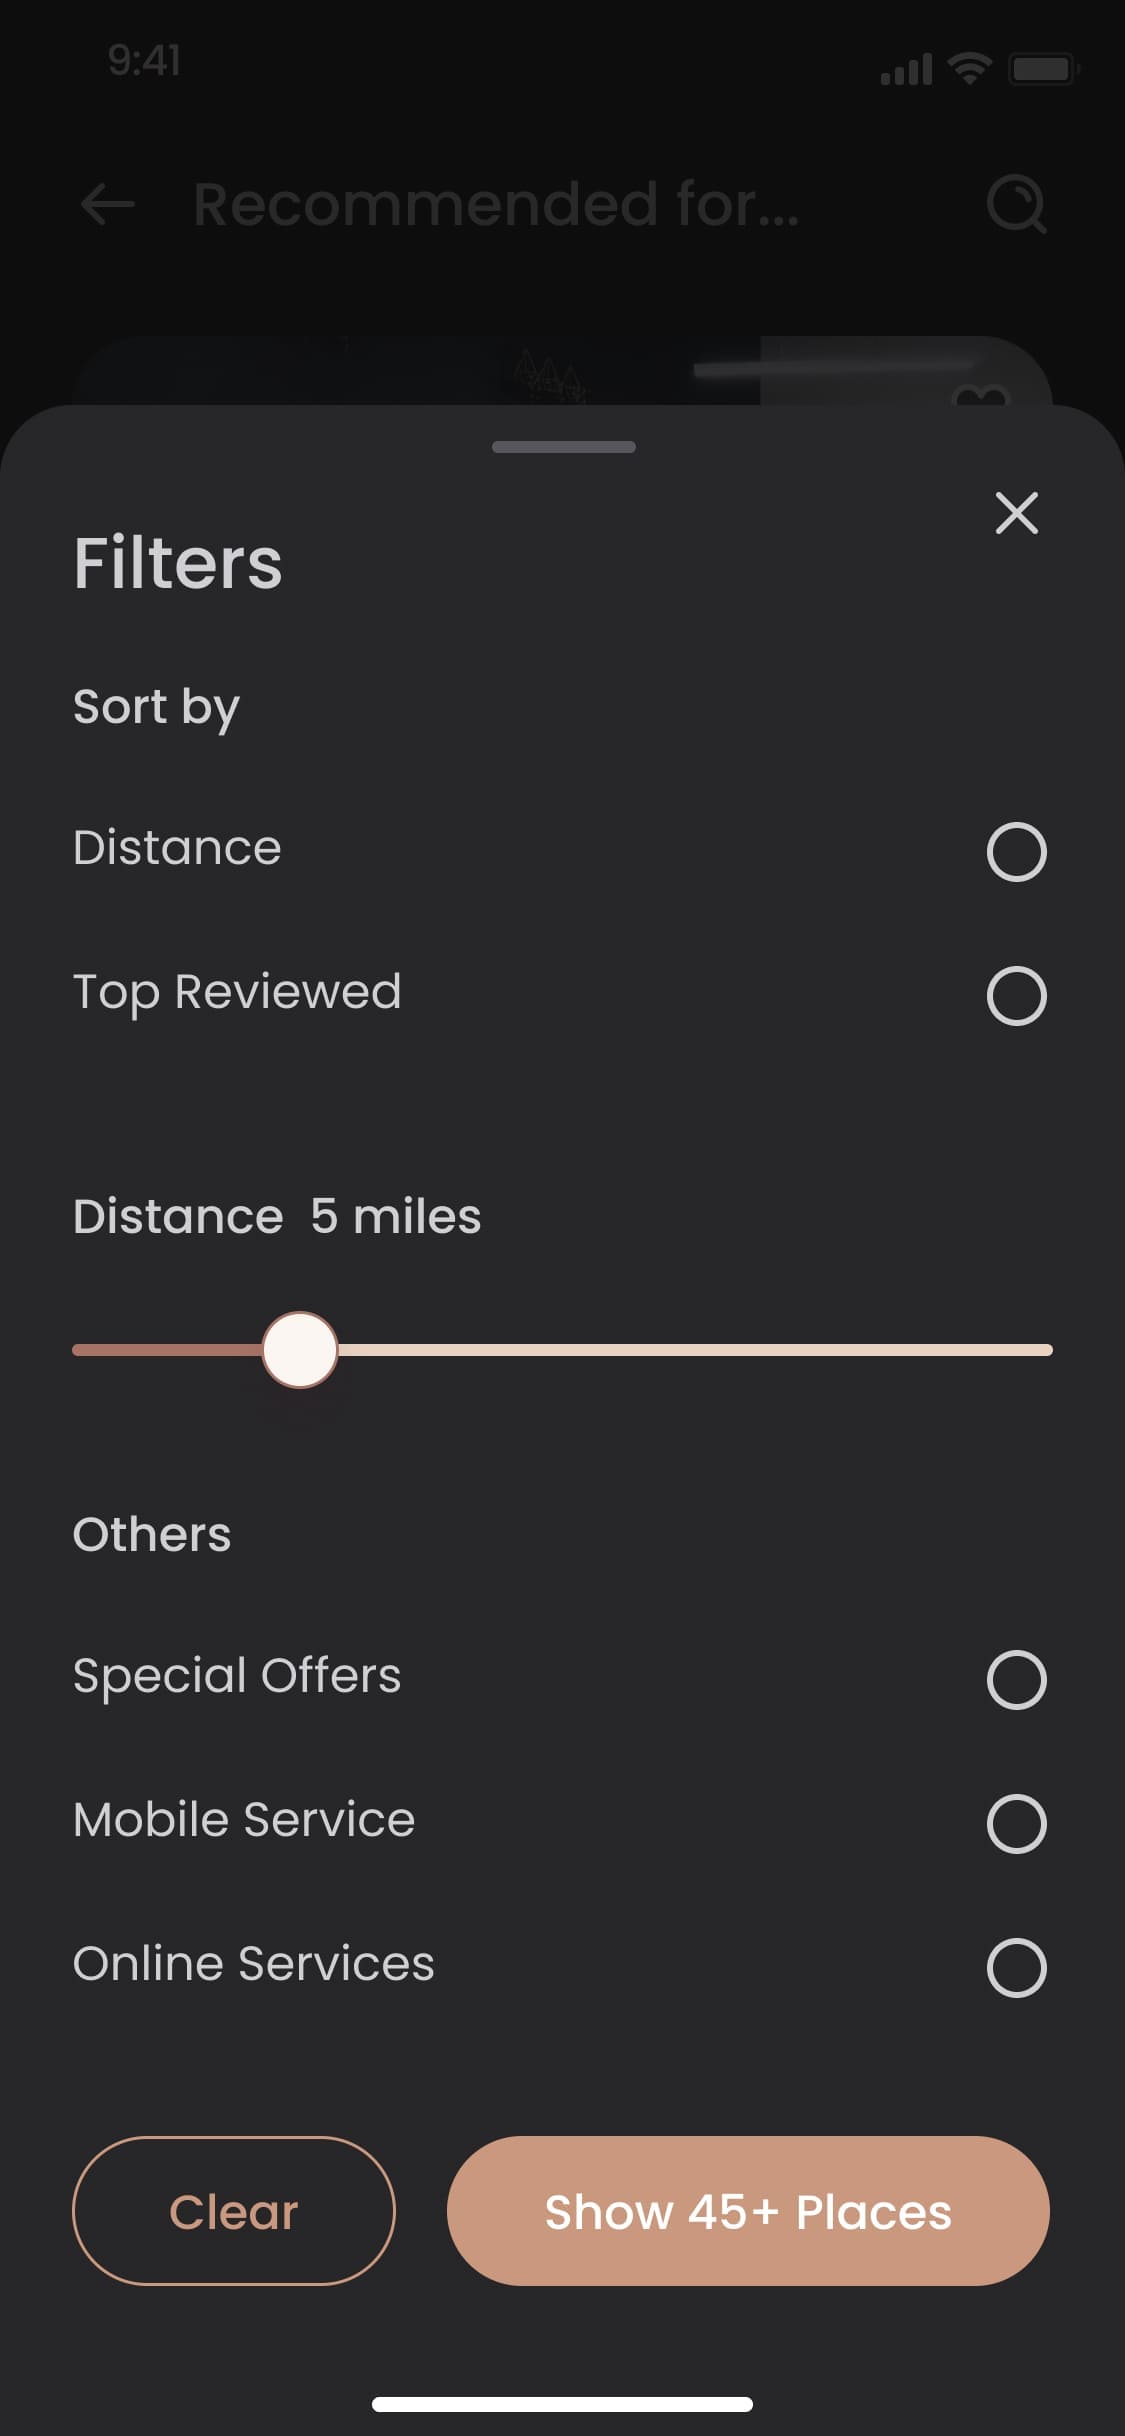Click the distance slider track near maximum
Image resolution: width=1125 pixels, height=2436 pixels.
(x=1030, y=1350)
